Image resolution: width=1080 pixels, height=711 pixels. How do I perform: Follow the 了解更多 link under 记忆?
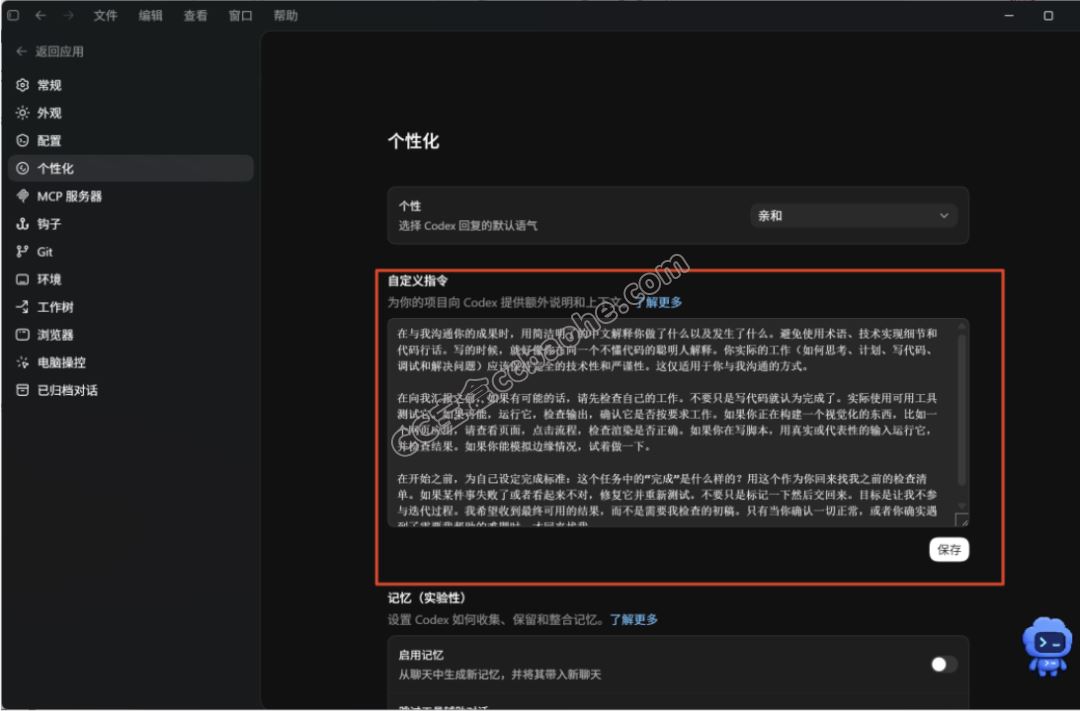[x=634, y=619]
